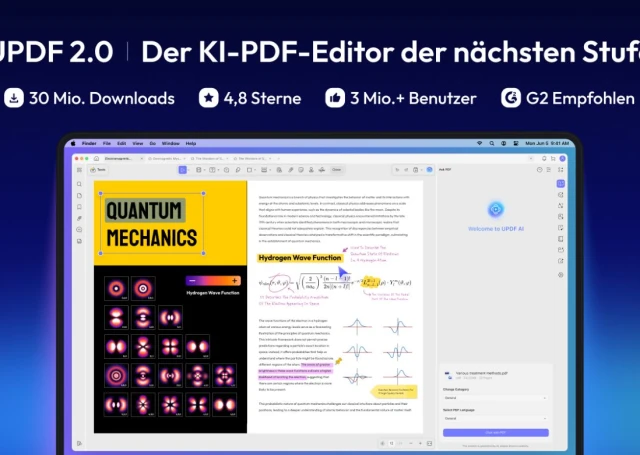Click the notification bell icon
Screen dimensions: 640x455
click(x=544, y=158)
